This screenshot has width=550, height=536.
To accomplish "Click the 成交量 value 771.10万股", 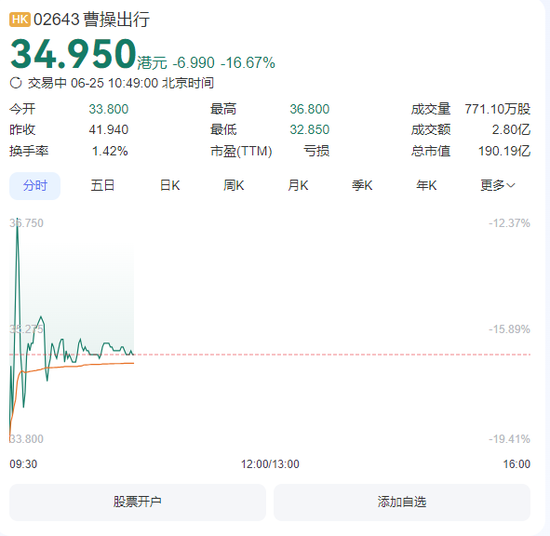I will coord(497,109).
